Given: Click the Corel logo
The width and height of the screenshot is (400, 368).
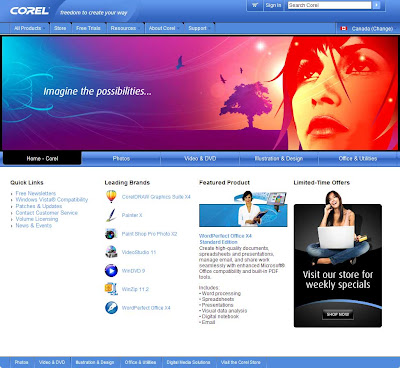Looking at the screenshot, I should (29, 11).
